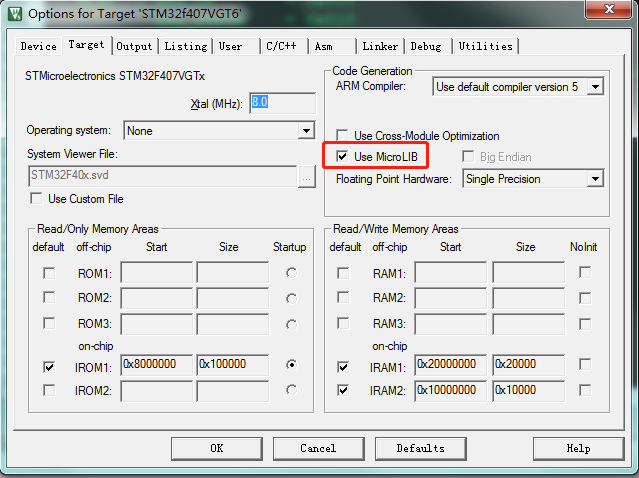This screenshot has width=639, height=478.
Task: Select the Target tab
Action: coord(86,45)
